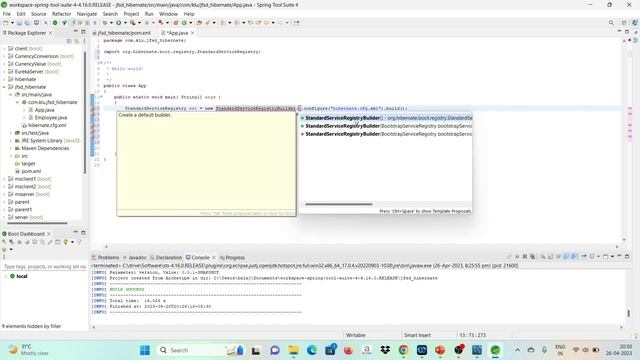Expand the Maven Dependencies node
Screen dimensions: 640x360
[x=11, y=148]
